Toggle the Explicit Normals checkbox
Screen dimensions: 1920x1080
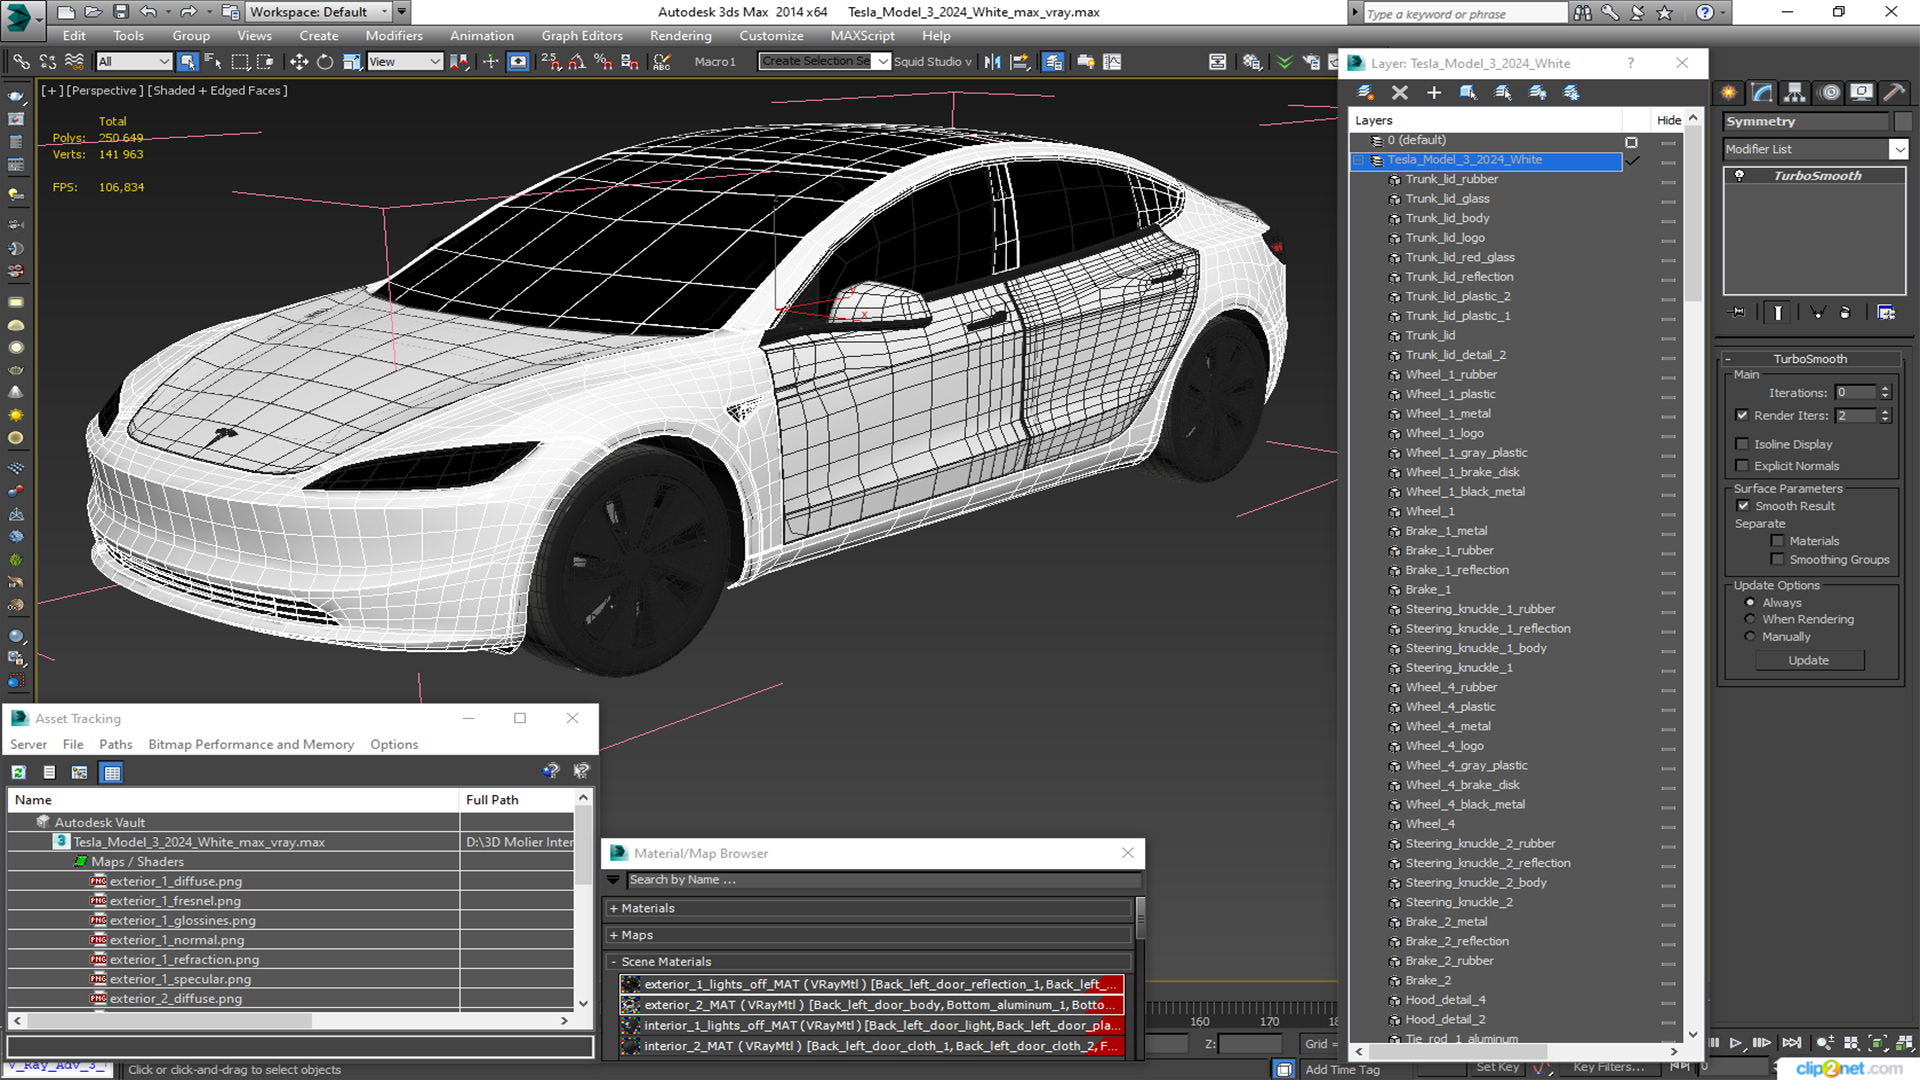(1742, 466)
